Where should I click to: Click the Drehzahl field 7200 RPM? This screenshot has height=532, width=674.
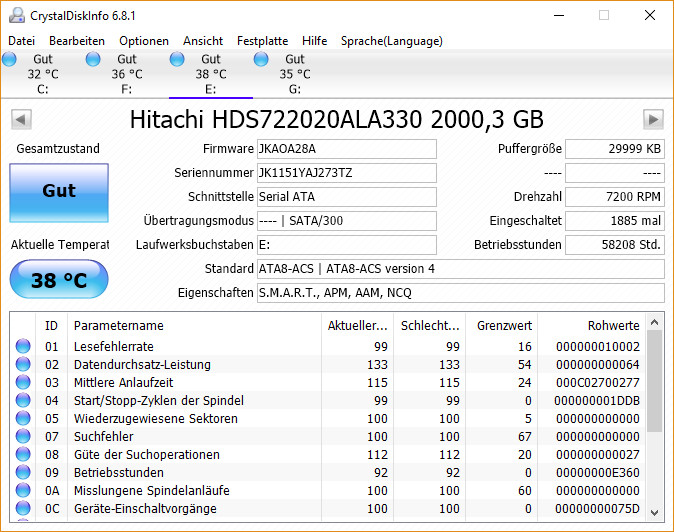615,197
